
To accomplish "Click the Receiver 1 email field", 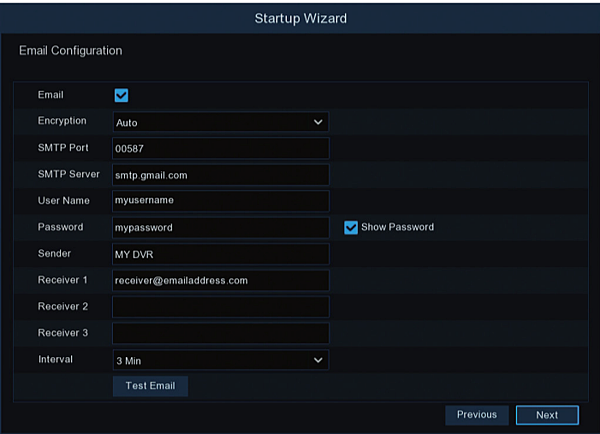I will pos(220,281).
